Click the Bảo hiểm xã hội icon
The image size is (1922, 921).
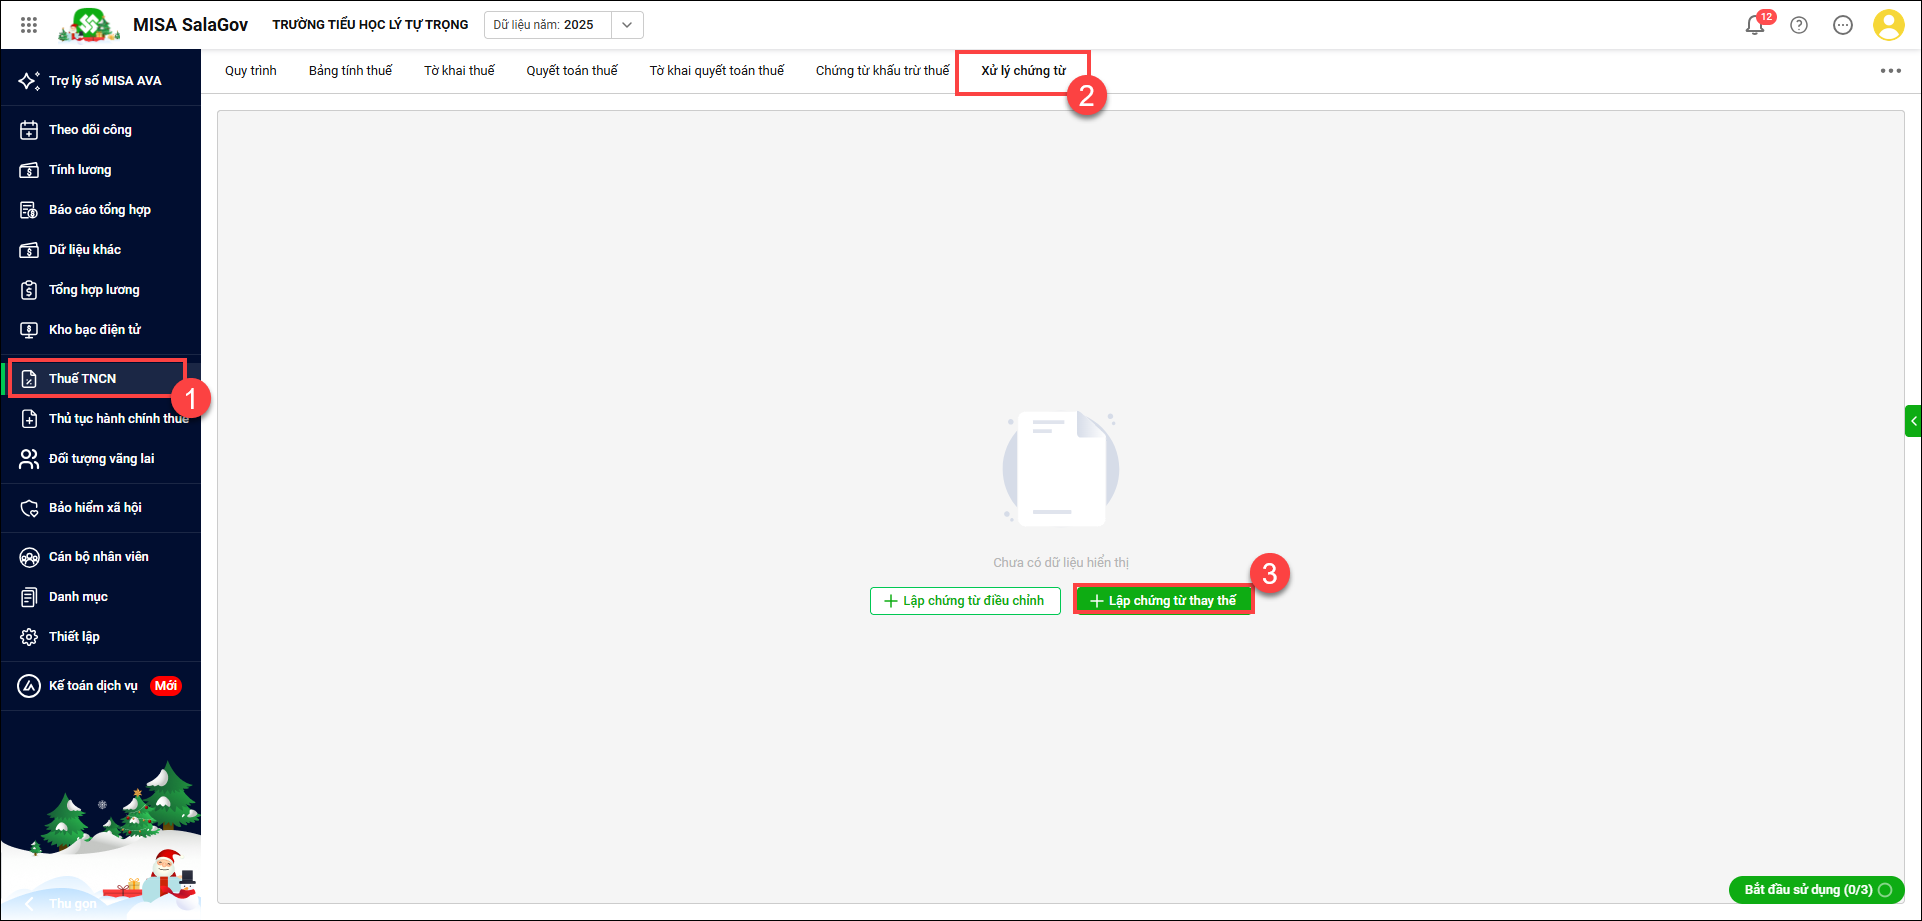30,508
